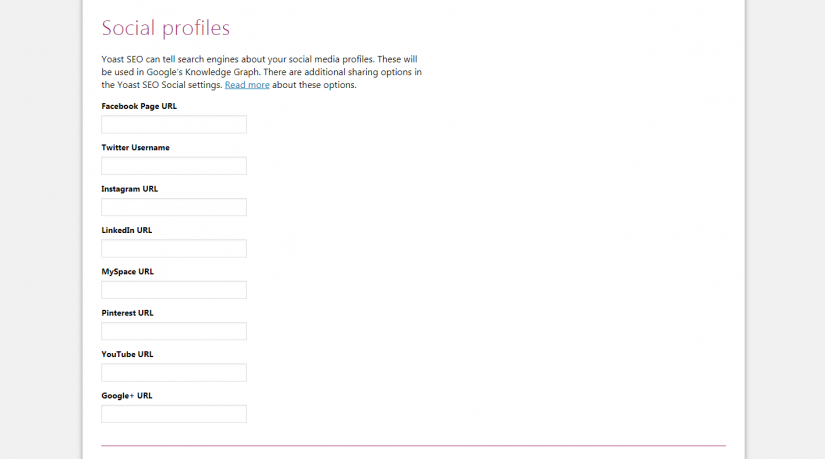Click the "MySpace URL" label text

(128, 272)
